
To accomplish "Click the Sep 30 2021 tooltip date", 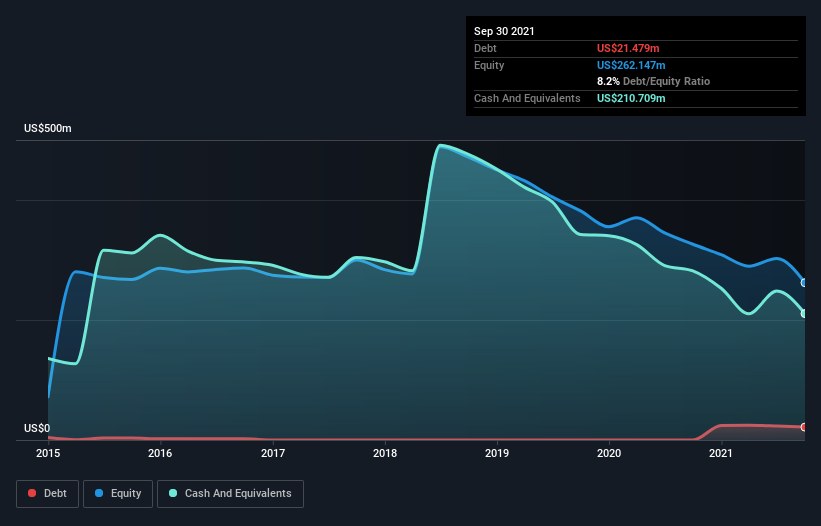I will 504,31.
